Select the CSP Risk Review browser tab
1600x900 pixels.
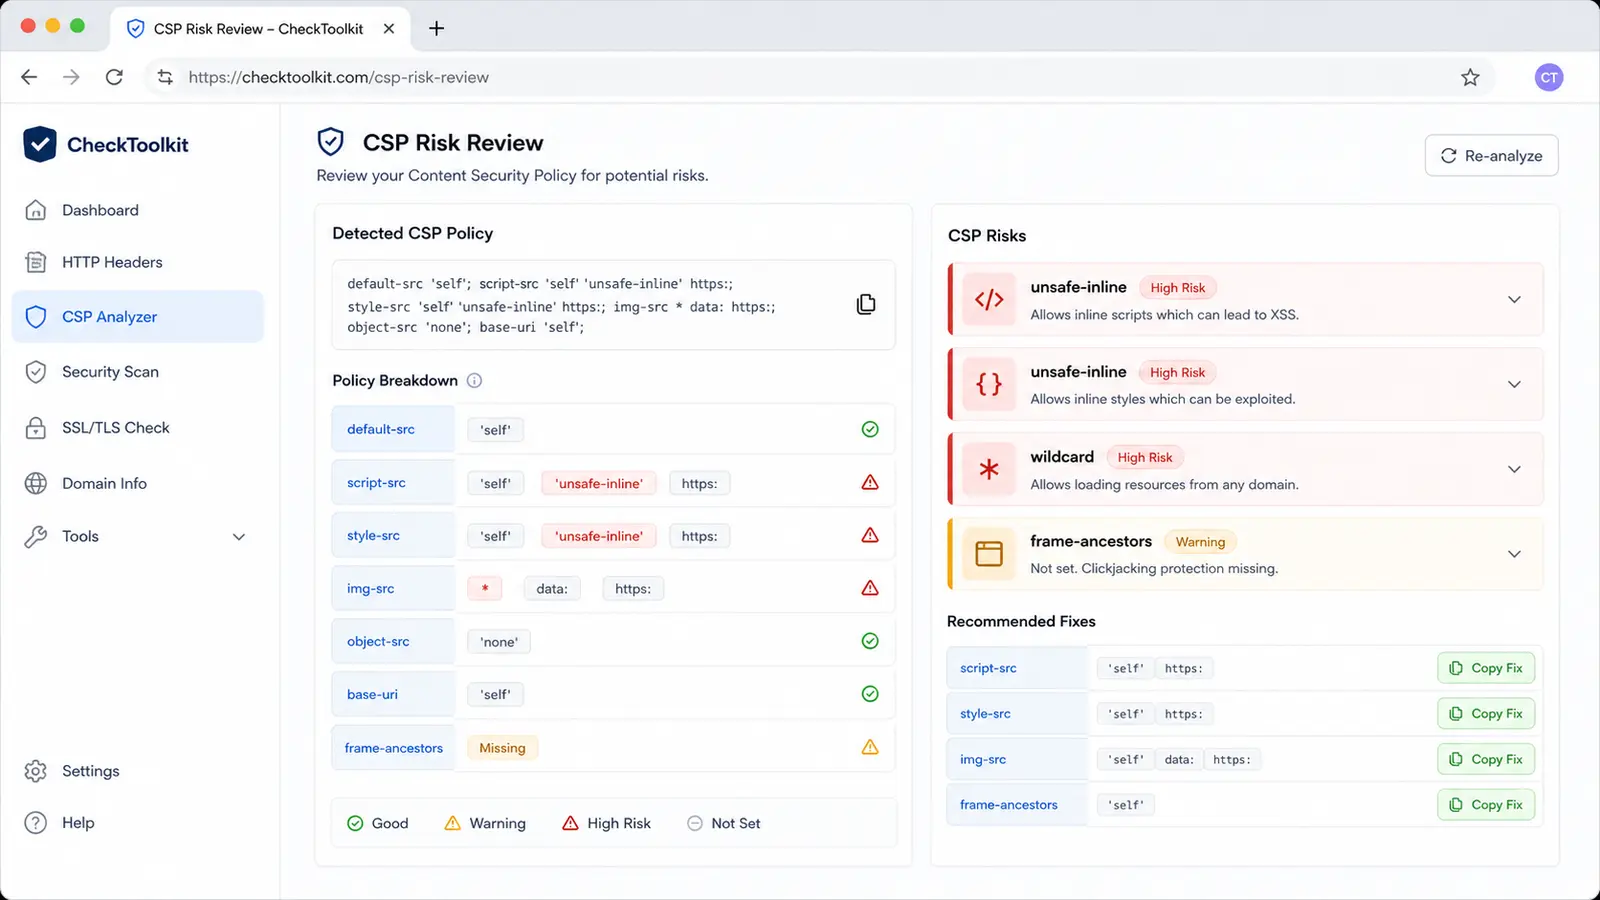pyautogui.click(x=258, y=28)
